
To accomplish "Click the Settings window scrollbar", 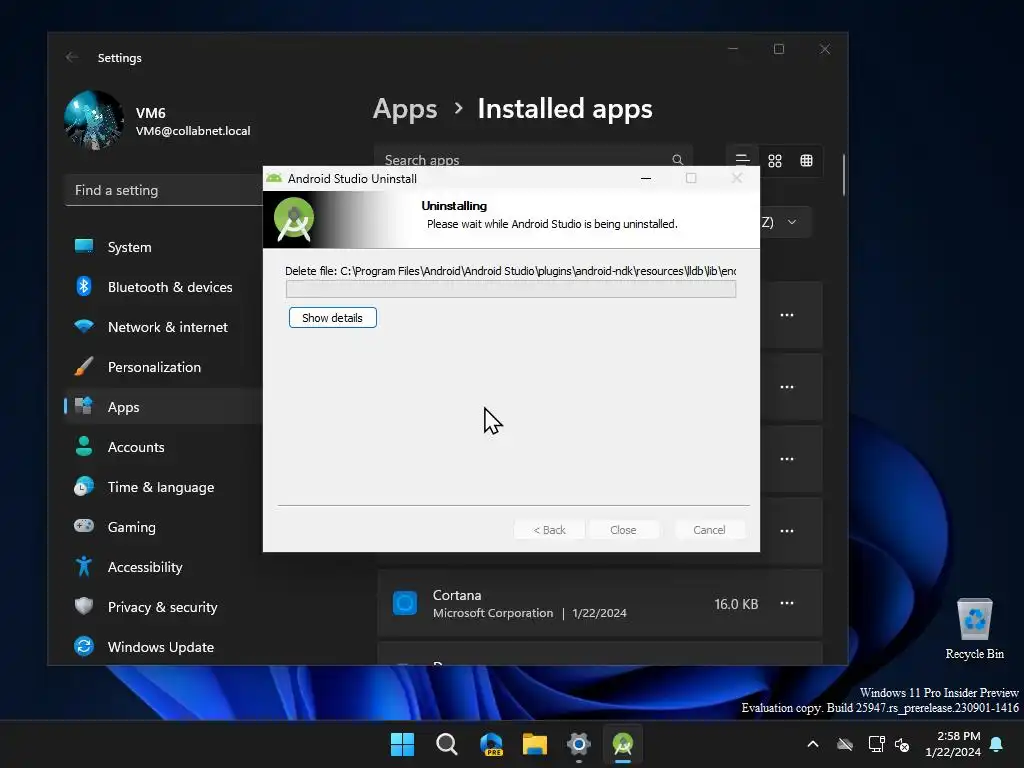I will click(844, 175).
